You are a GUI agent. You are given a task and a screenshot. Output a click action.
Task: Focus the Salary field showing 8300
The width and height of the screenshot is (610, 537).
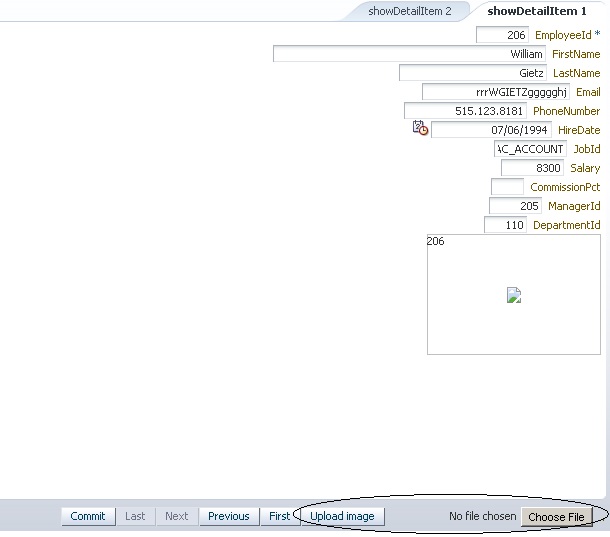[x=532, y=168]
